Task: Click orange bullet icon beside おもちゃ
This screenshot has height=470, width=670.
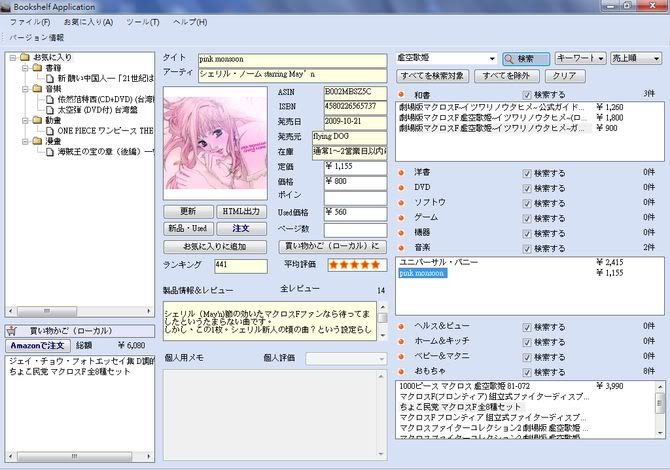Action: click(401, 371)
